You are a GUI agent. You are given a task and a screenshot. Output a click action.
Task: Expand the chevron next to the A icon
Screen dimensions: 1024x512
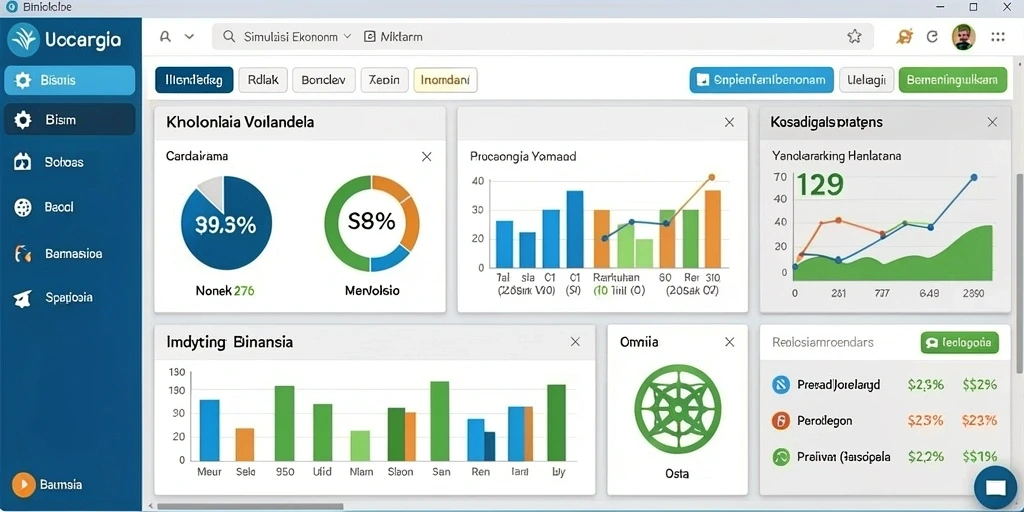click(x=189, y=37)
